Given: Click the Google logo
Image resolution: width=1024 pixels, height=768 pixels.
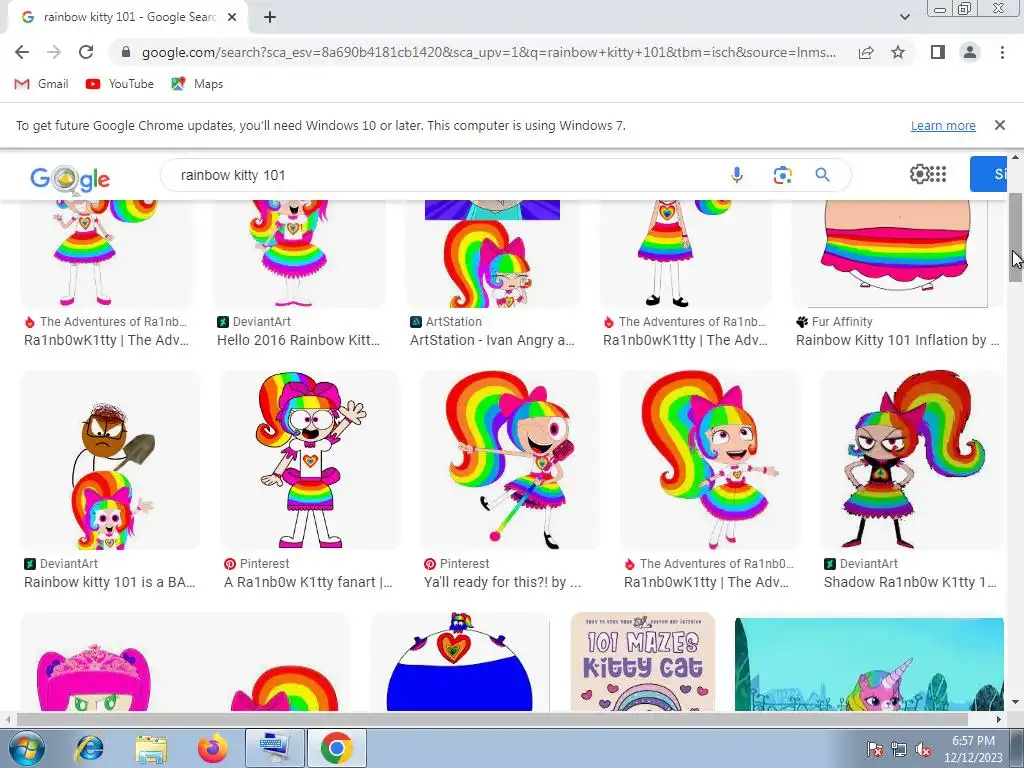Looking at the screenshot, I should [x=70, y=178].
